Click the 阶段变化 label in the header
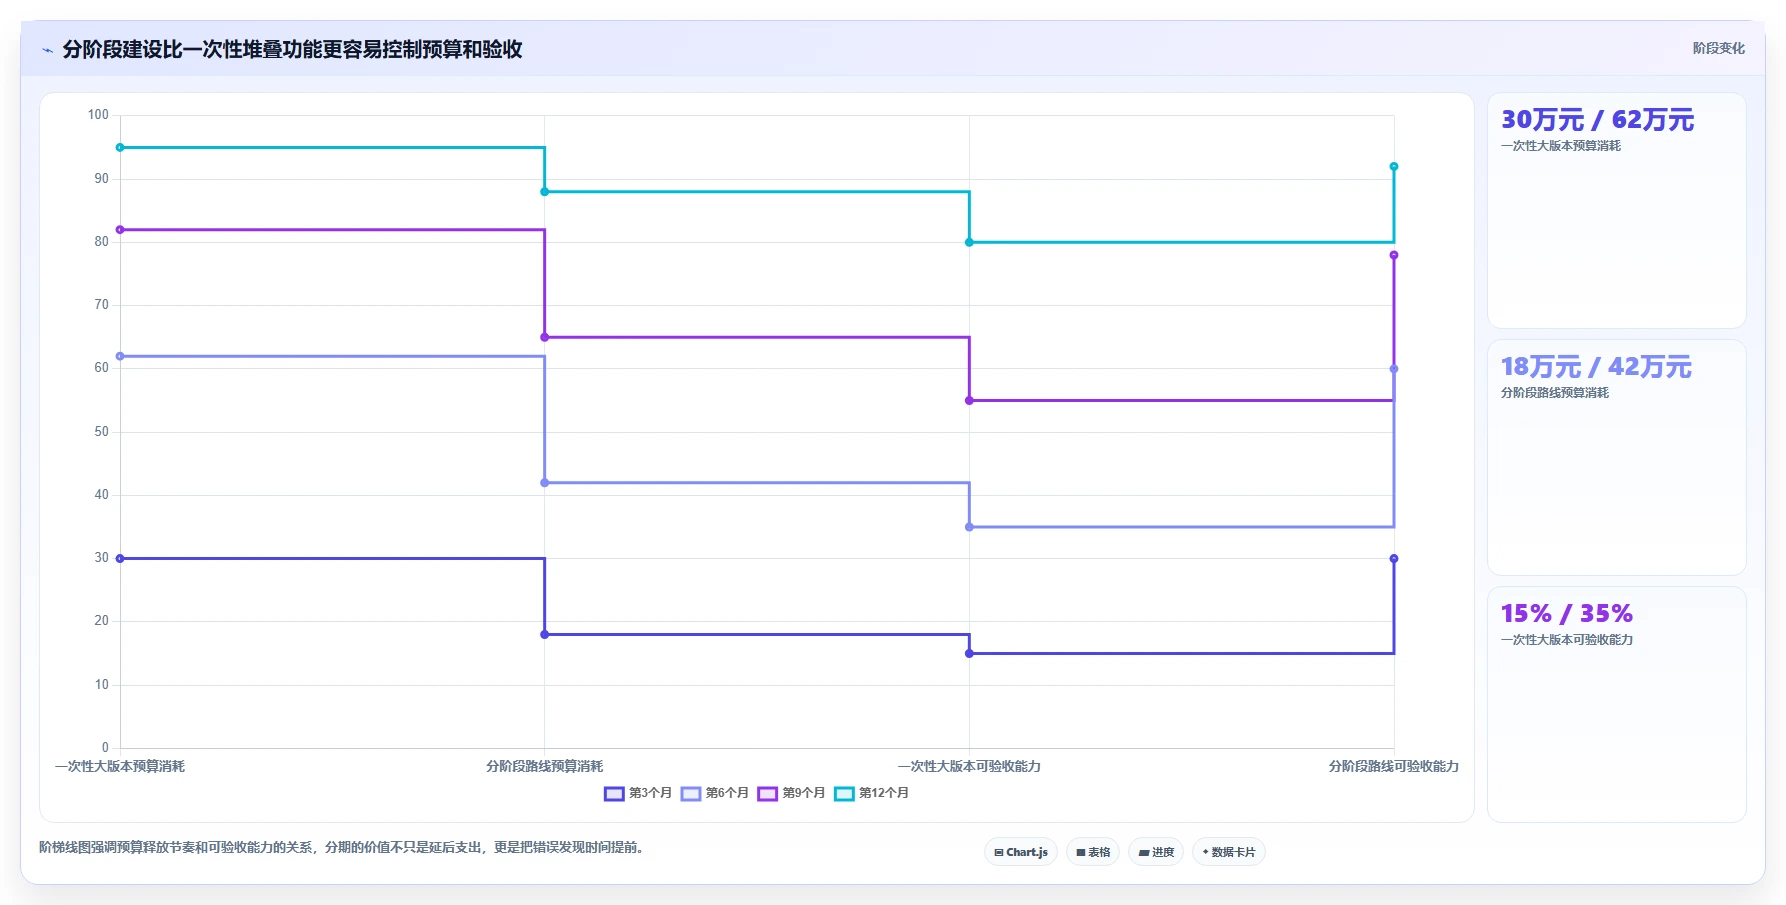 click(1719, 48)
